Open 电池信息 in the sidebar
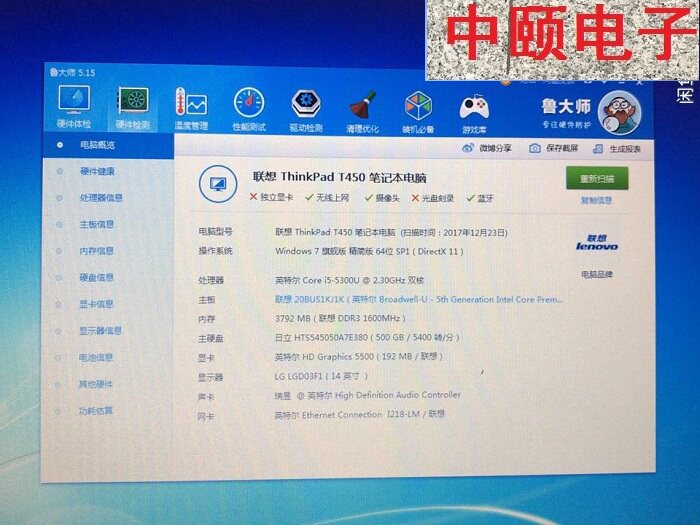This screenshot has width=700, height=525. click(96, 357)
